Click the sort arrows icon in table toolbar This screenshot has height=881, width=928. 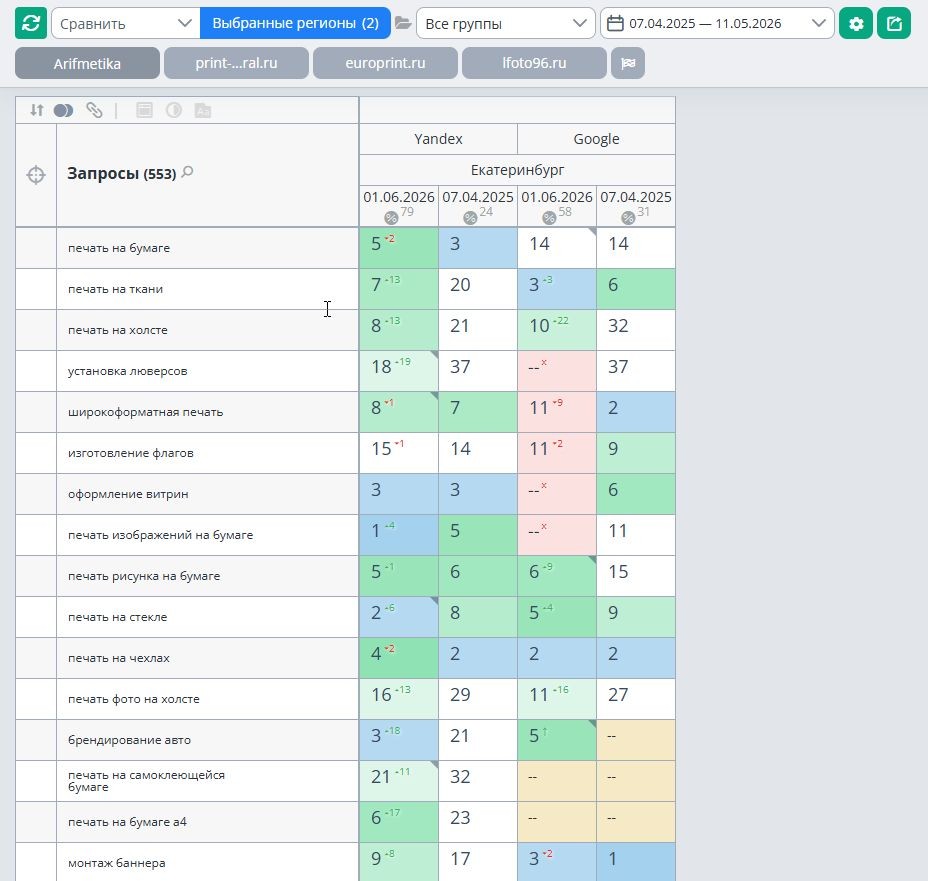click(x=37, y=110)
